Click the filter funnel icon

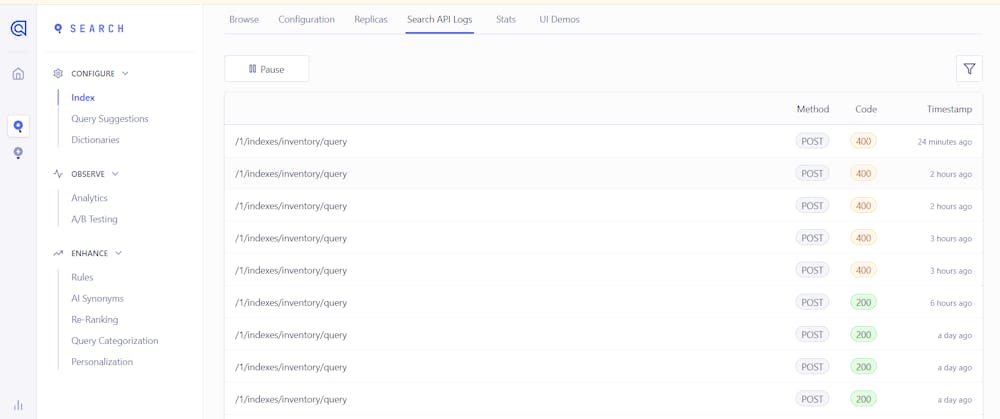(x=969, y=69)
